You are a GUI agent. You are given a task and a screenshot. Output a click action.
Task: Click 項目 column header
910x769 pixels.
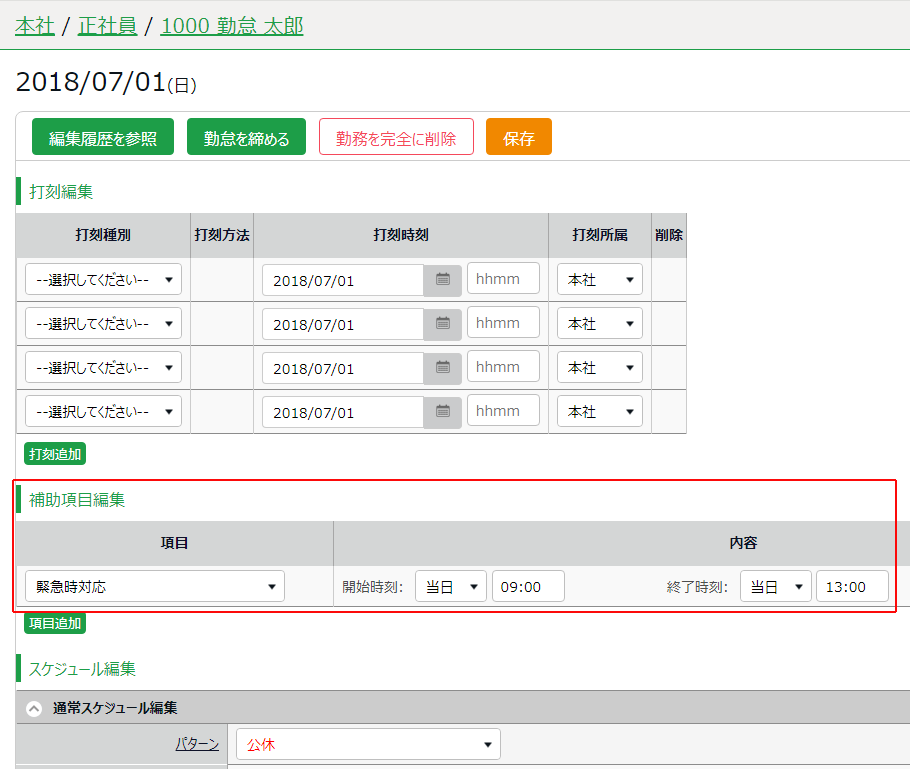[x=175, y=543]
